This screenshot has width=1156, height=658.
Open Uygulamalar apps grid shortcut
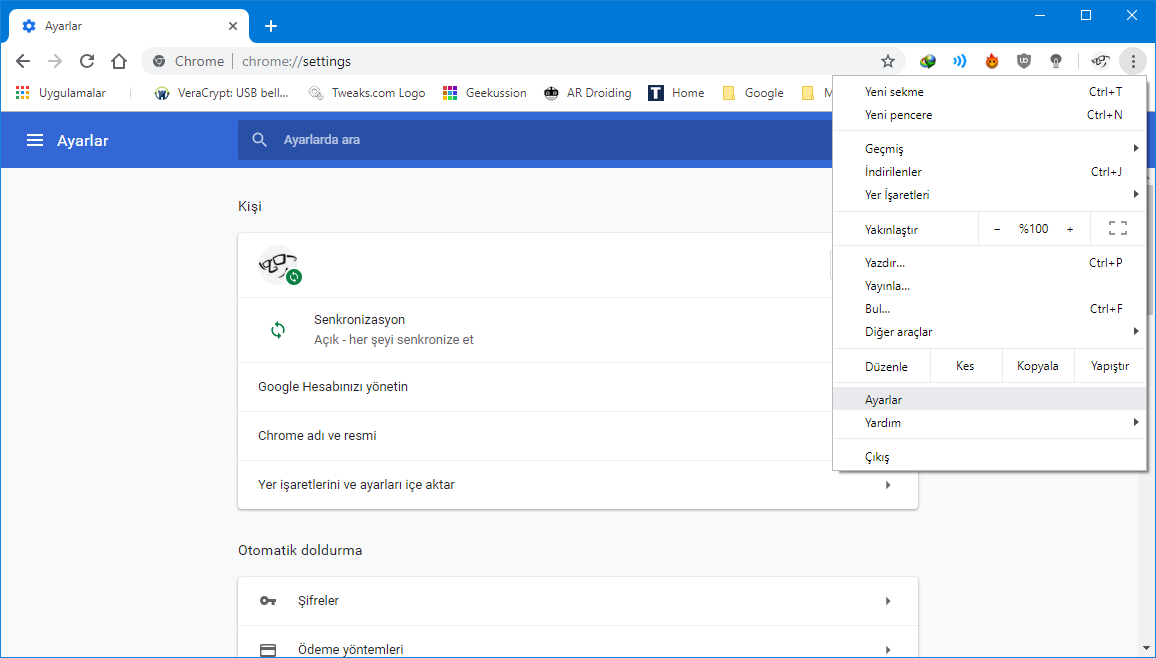pos(60,93)
